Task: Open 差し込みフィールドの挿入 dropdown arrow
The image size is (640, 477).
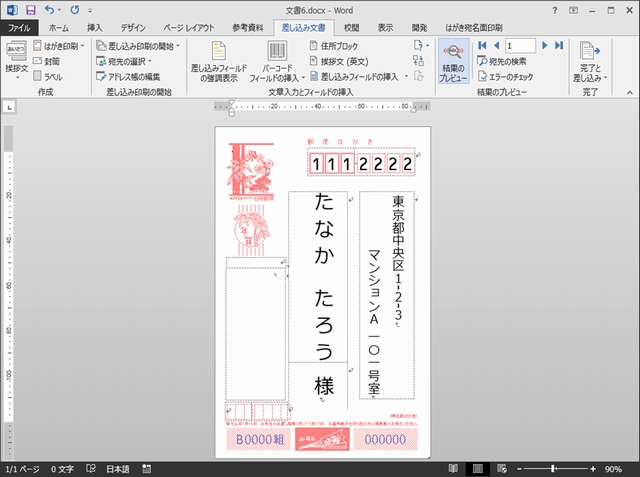Action: (x=406, y=76)
